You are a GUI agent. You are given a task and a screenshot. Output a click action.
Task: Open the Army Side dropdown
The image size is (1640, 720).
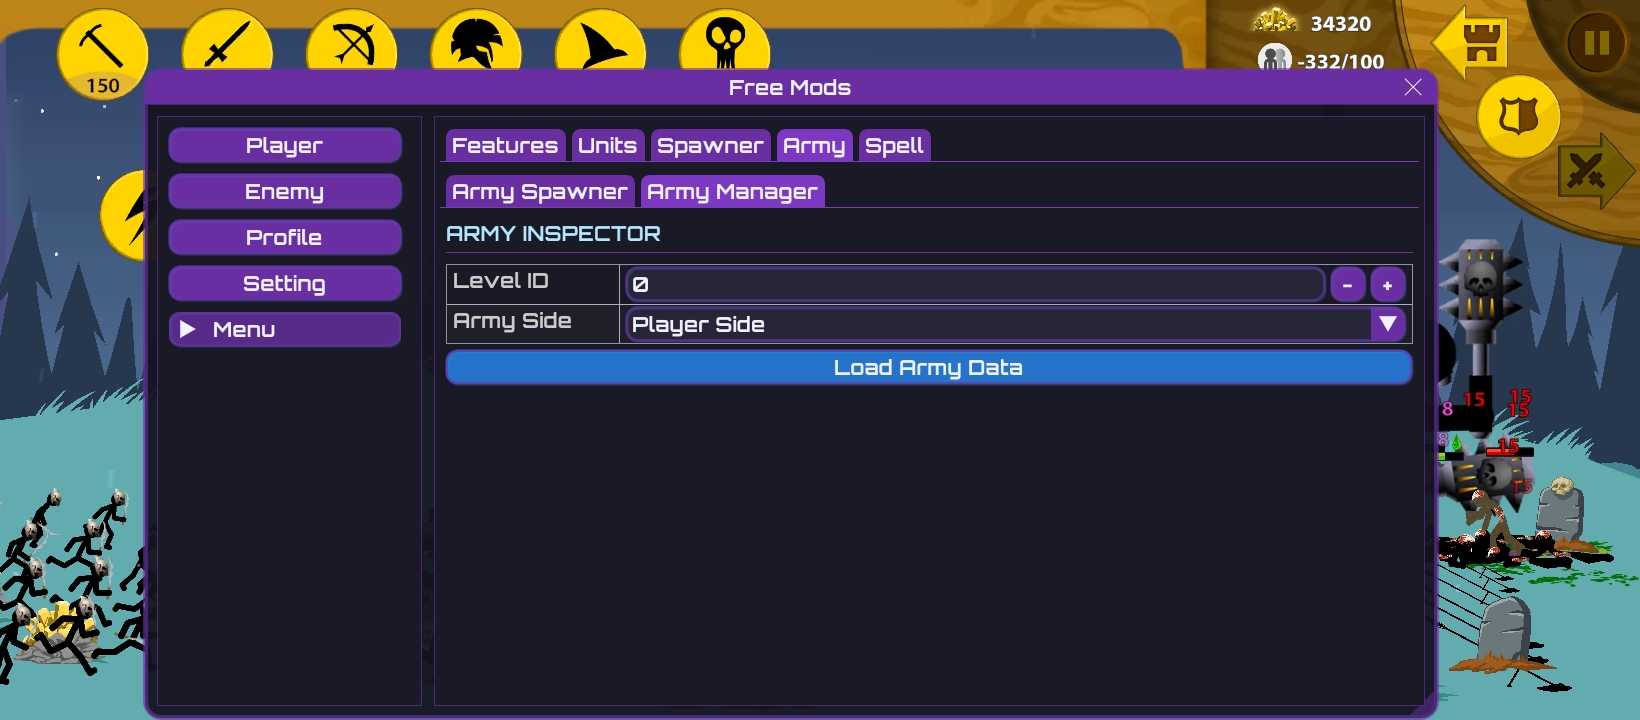point(1387,324)
